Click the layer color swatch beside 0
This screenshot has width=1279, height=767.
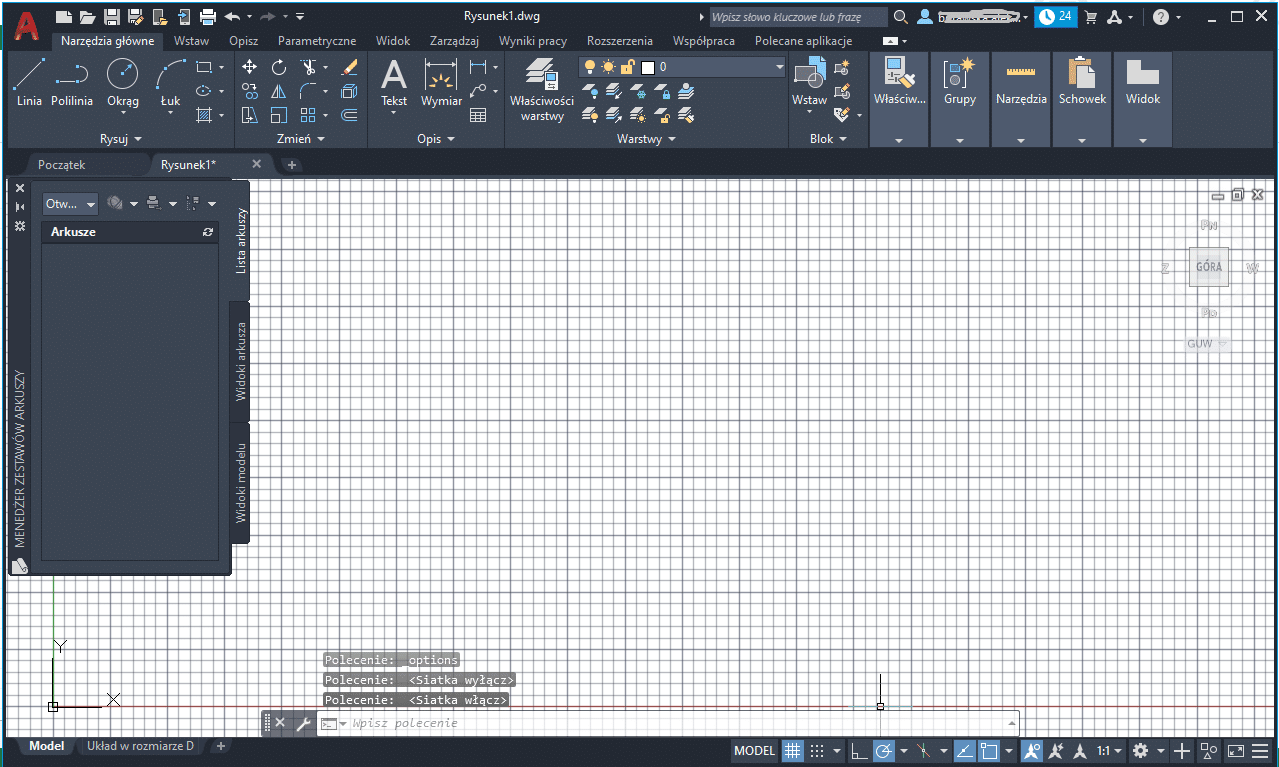tap(648, 67)
